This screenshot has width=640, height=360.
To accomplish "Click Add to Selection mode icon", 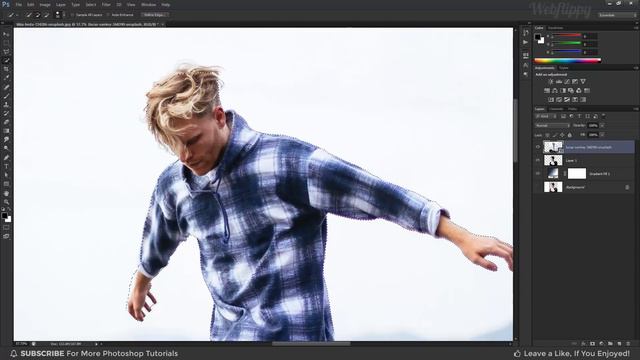I will 38,15.
